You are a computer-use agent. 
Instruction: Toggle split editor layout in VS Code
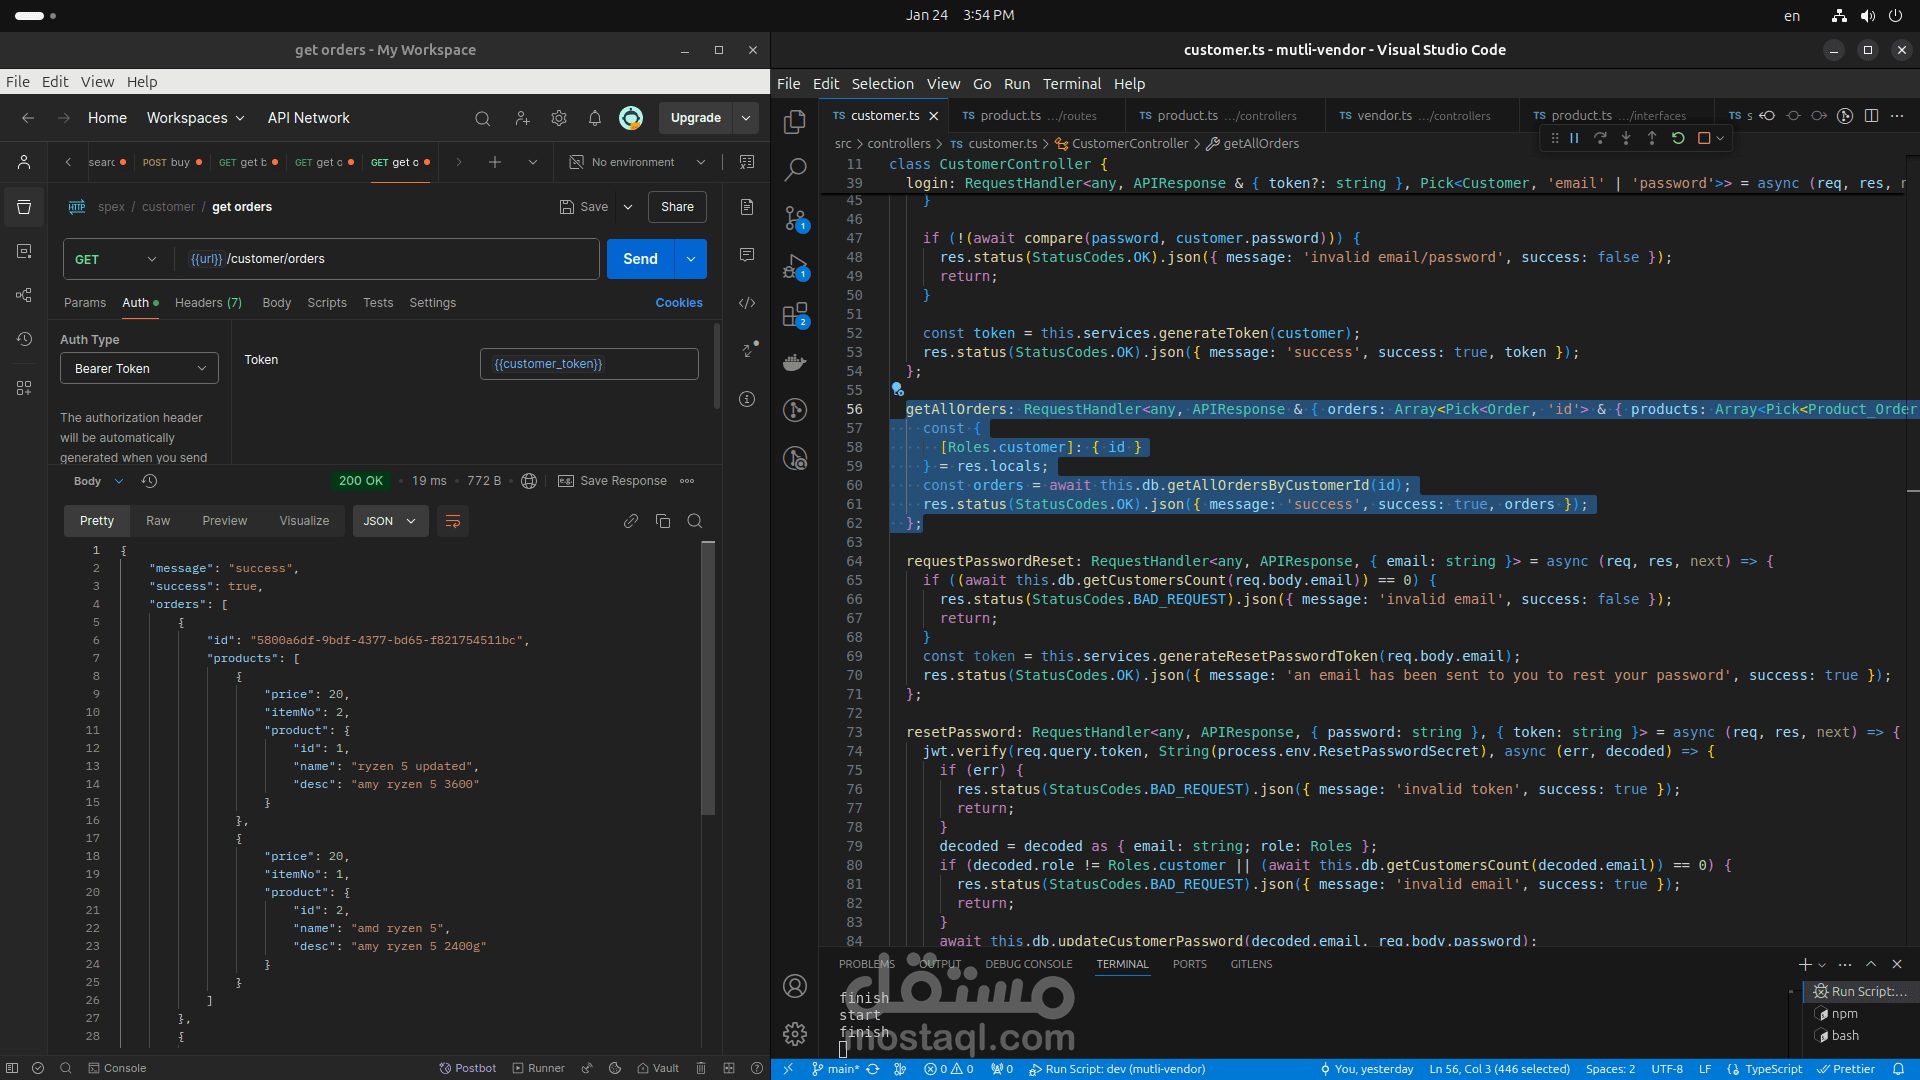point(1871,116)
